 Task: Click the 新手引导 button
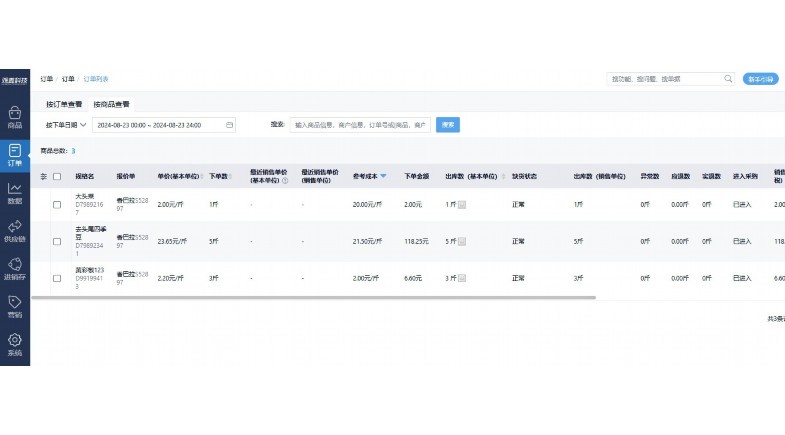click(x=760, y=79)
